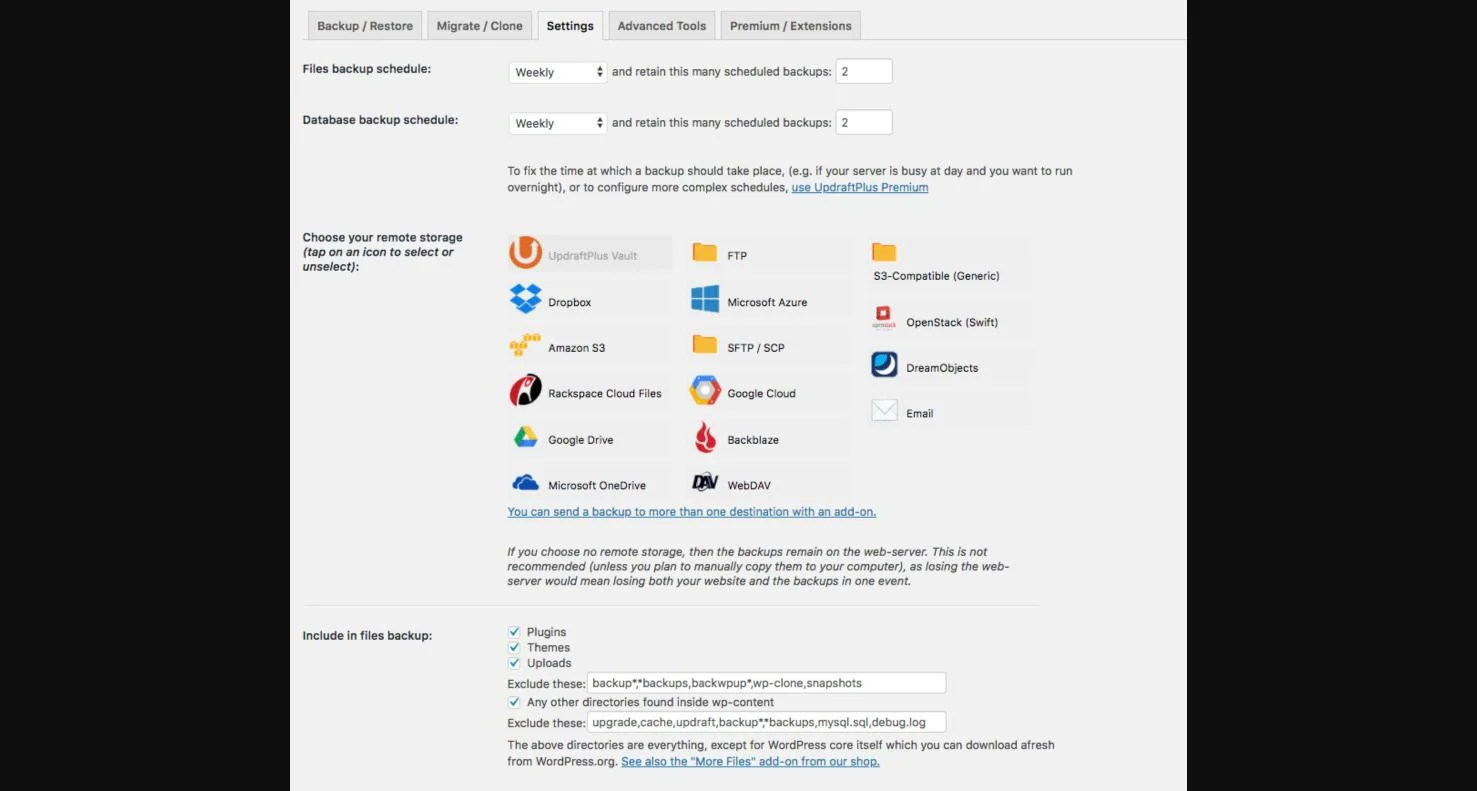The height and width of the screenshot is (791, 1477).
Task: Go to the Advanced Tools tab
Action: [x=662, y=26]
